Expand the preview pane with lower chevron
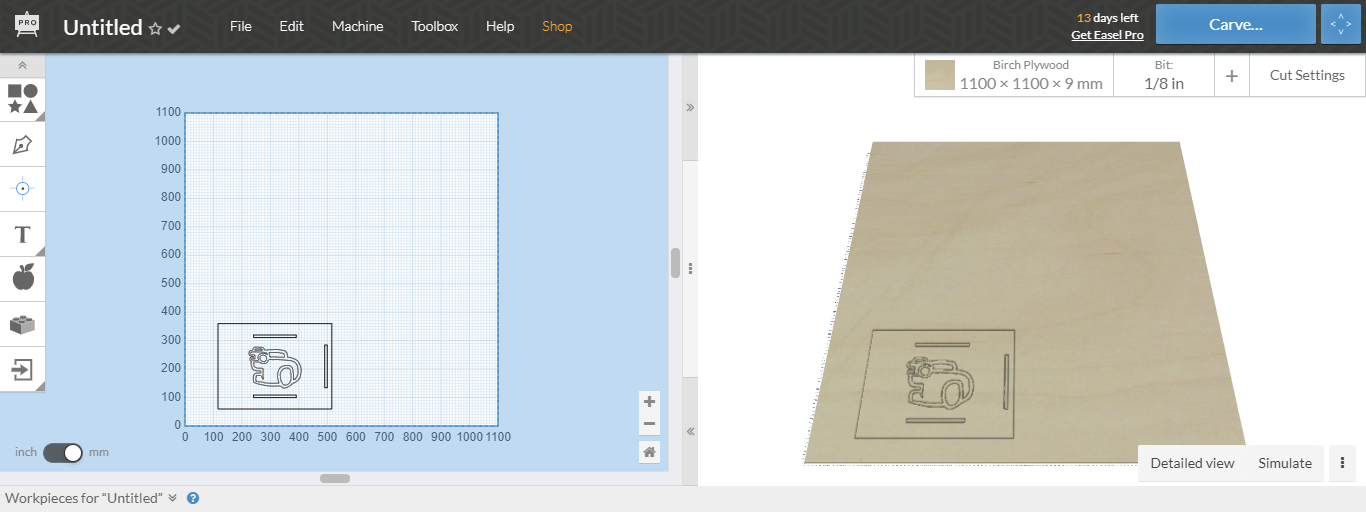The width and height of the screenshot is (1366, 512). (x=690, y=431)
